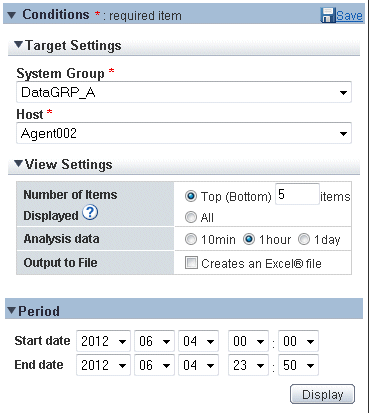Focus the items count input field
Viewport: 369px width, 413px height.
pyautogui.click(x=297, y=194)
